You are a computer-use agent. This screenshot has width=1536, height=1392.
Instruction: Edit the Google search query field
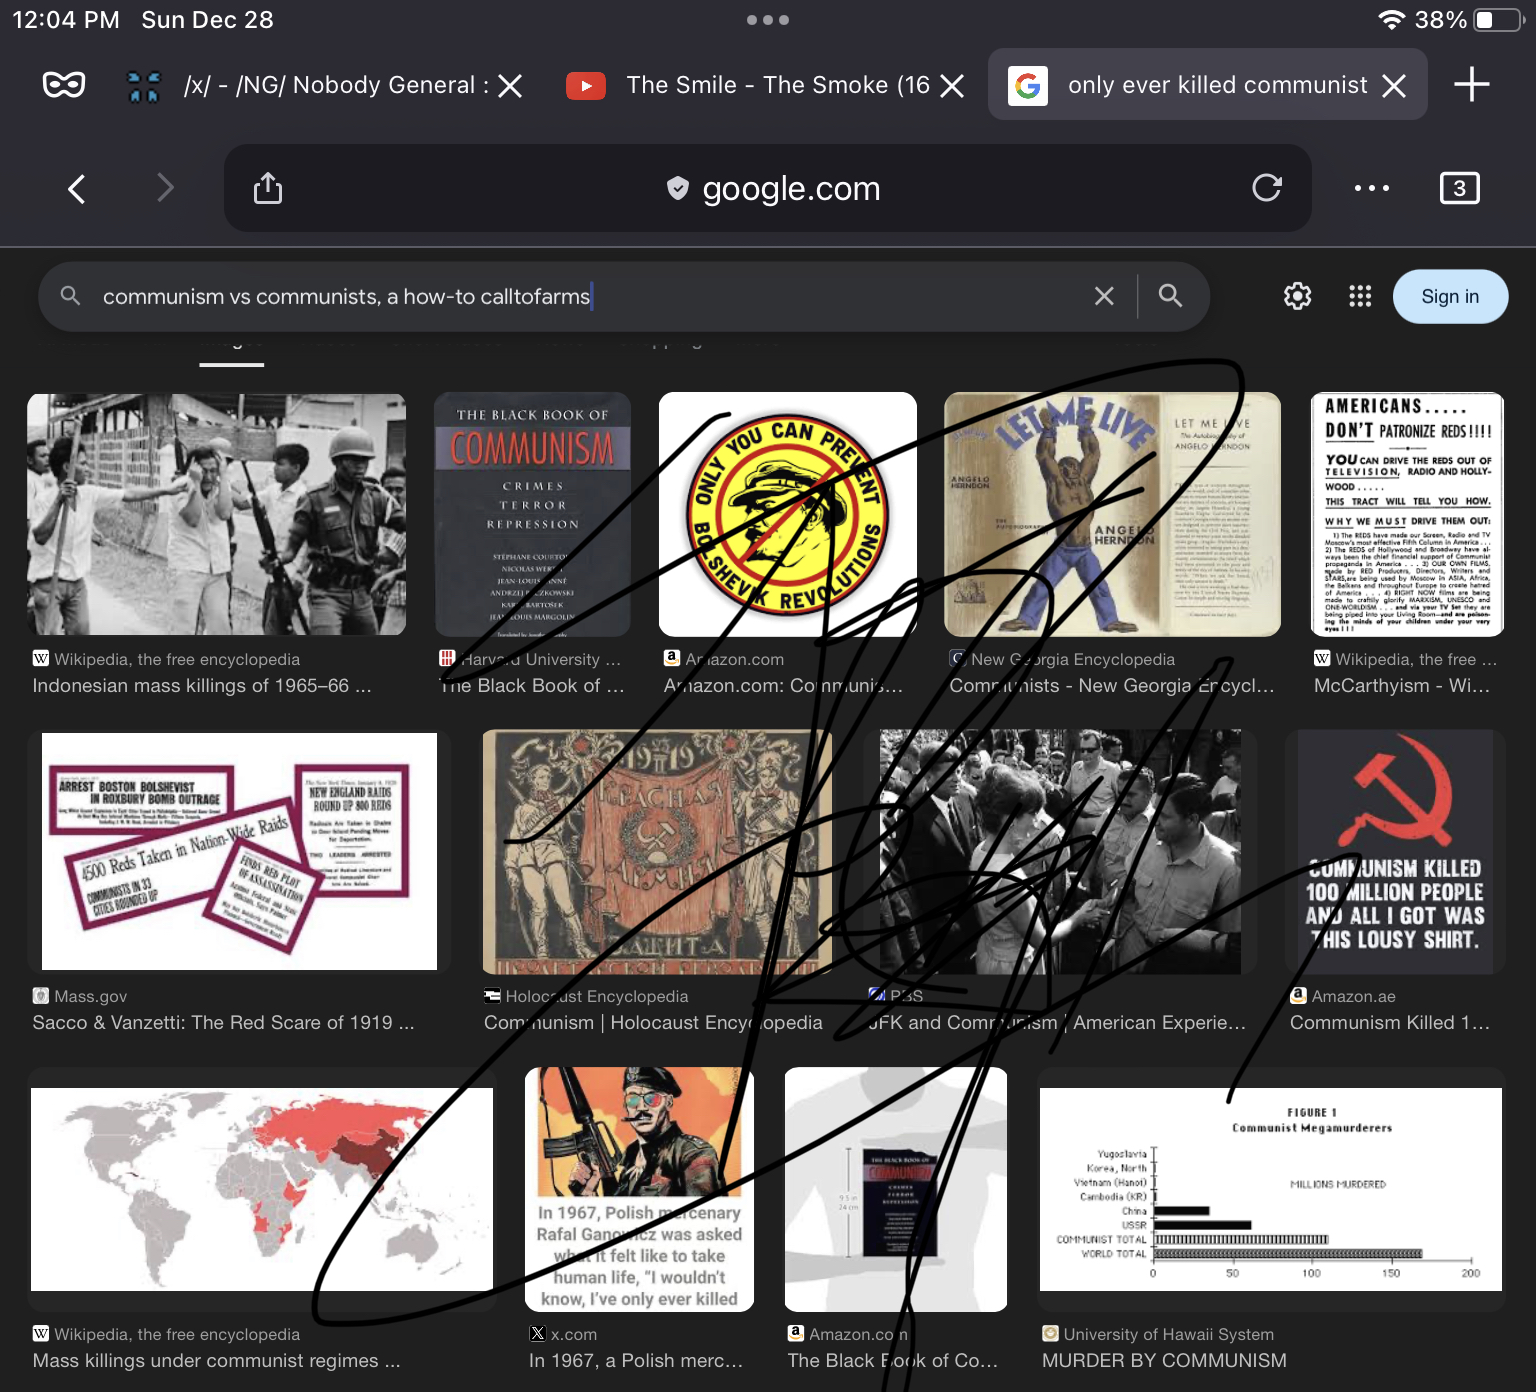point(590,296)
